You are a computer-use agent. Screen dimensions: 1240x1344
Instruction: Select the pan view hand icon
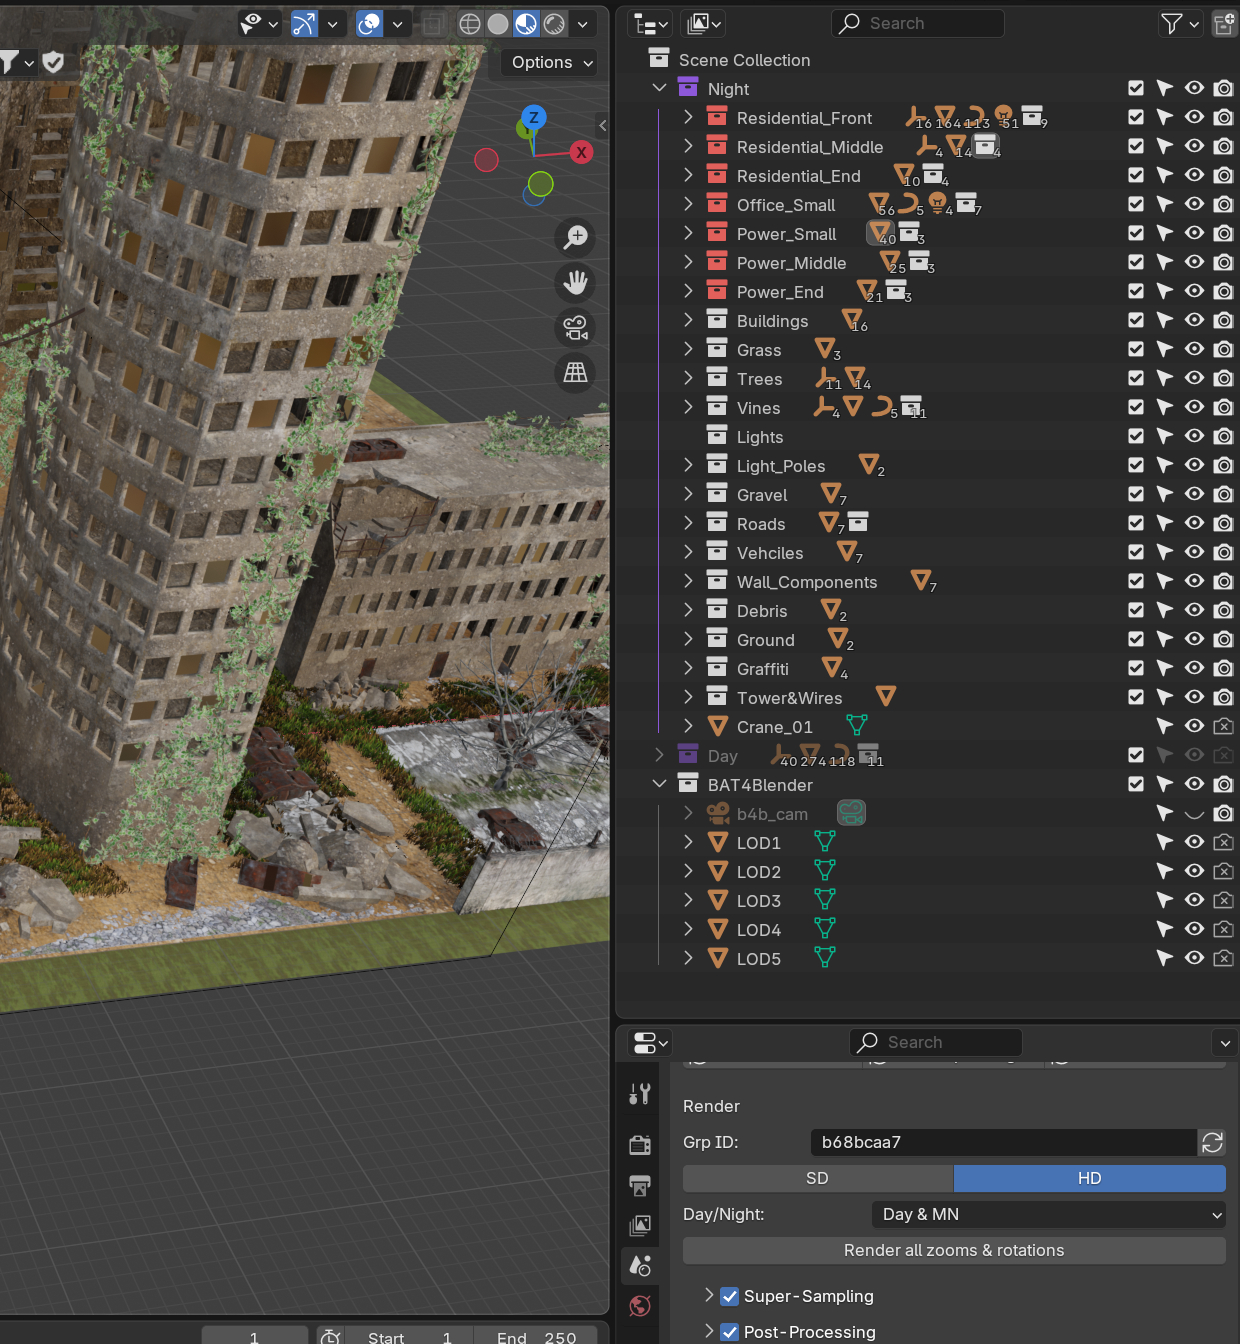[x=575, y=282]
